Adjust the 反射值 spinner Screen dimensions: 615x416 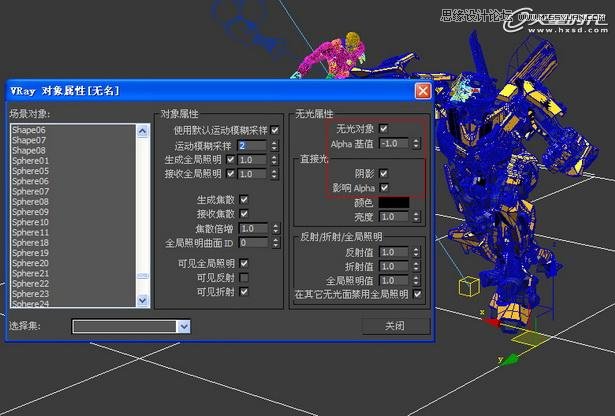pyautogui.click(x=416, y=252)
